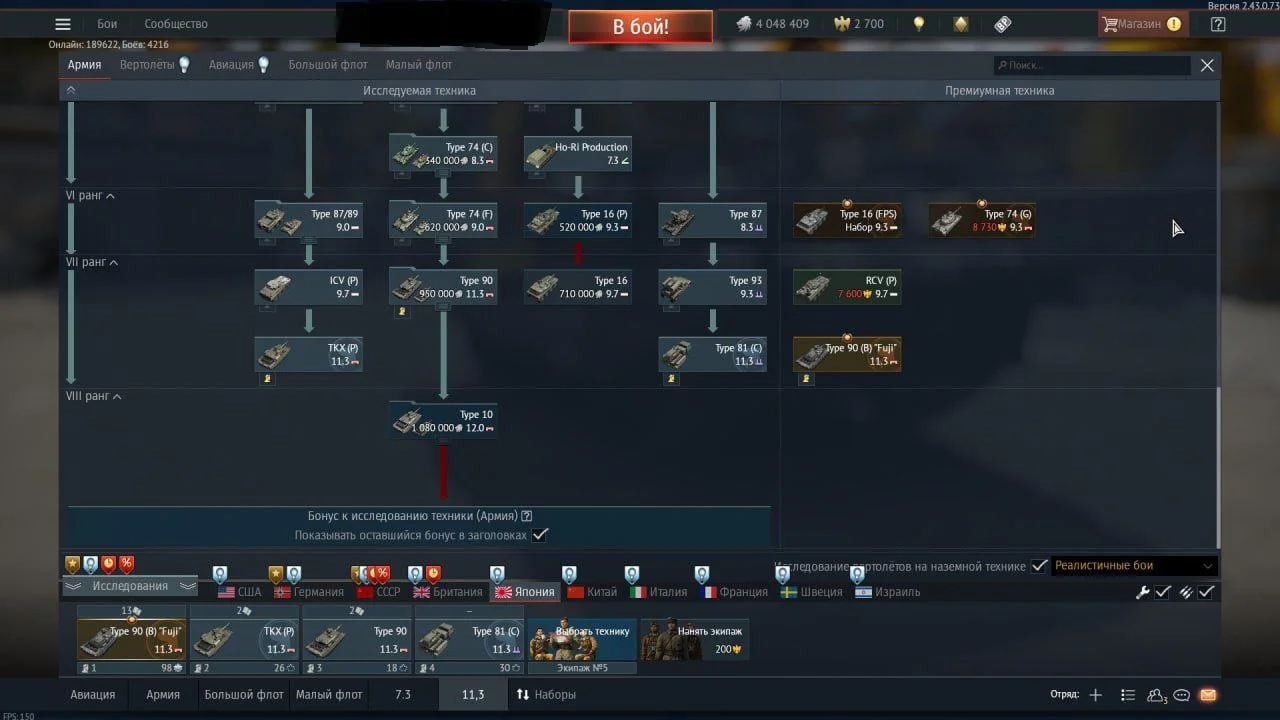Click Нанять экипаж recruit crew button

[694, 639]
